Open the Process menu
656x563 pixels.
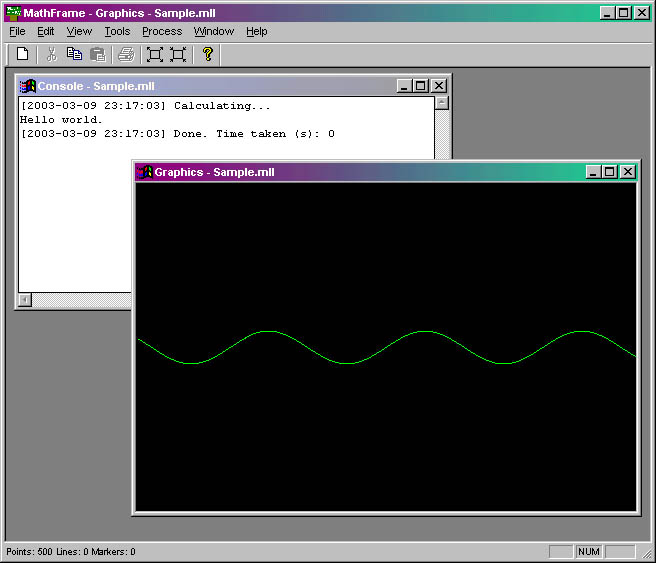click(162, 31)
